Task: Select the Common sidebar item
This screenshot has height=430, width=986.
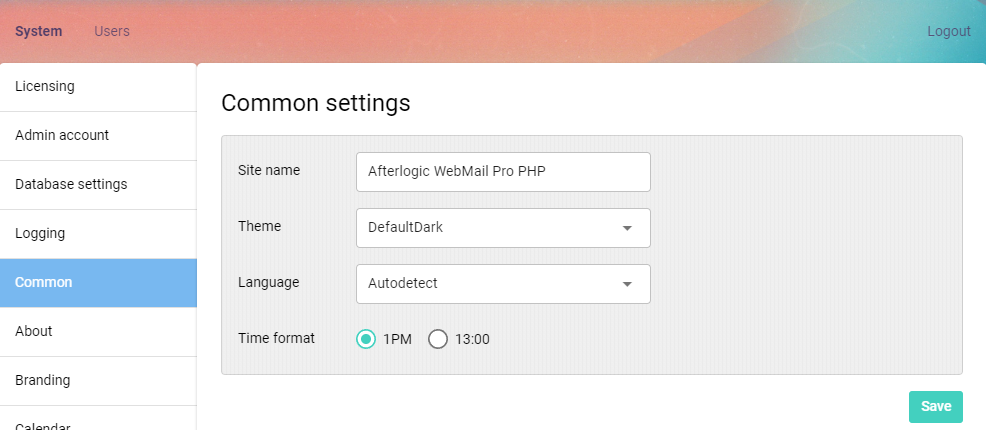Action: coord(44,282)
